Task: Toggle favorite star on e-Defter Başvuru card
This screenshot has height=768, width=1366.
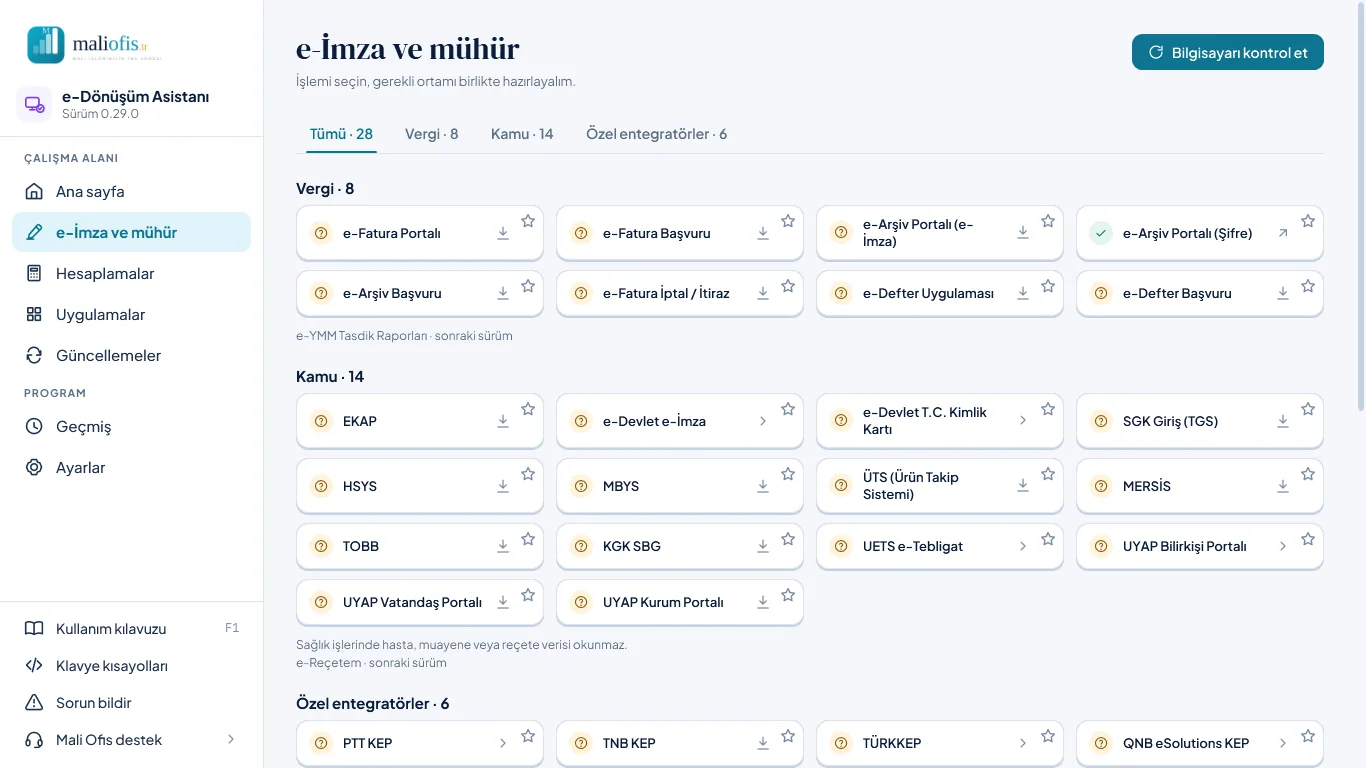Action: (1308, 286)
